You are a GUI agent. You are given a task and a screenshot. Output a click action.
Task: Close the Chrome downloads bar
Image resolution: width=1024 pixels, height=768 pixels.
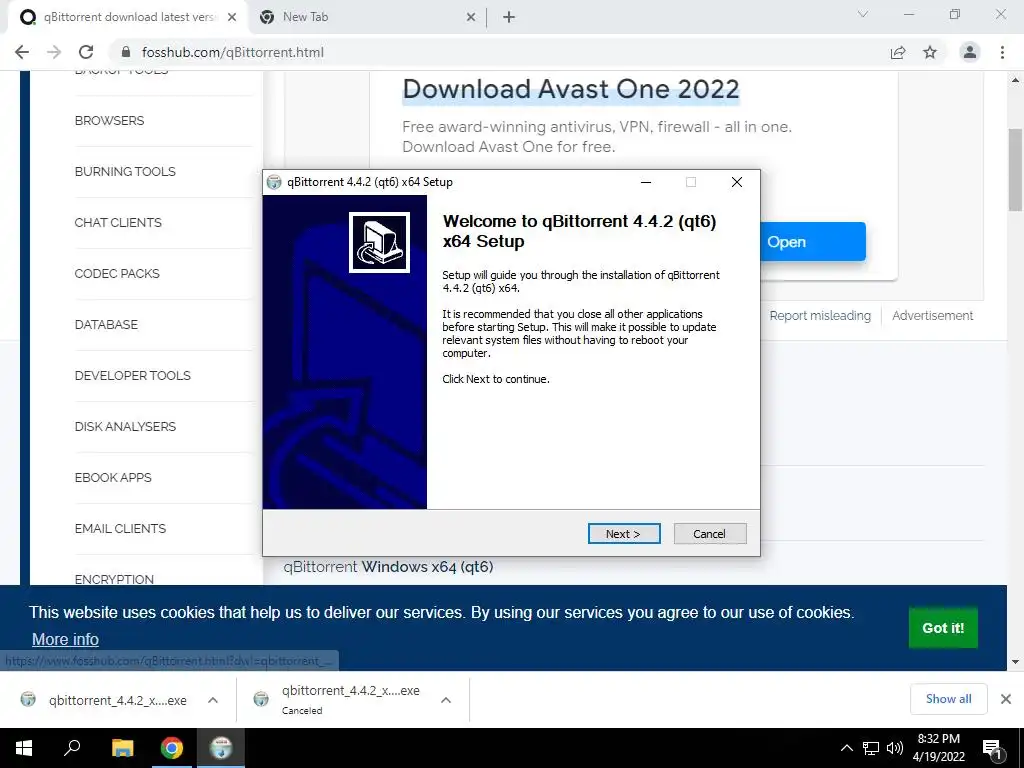pyautogui.click(x=1006, y=699)
